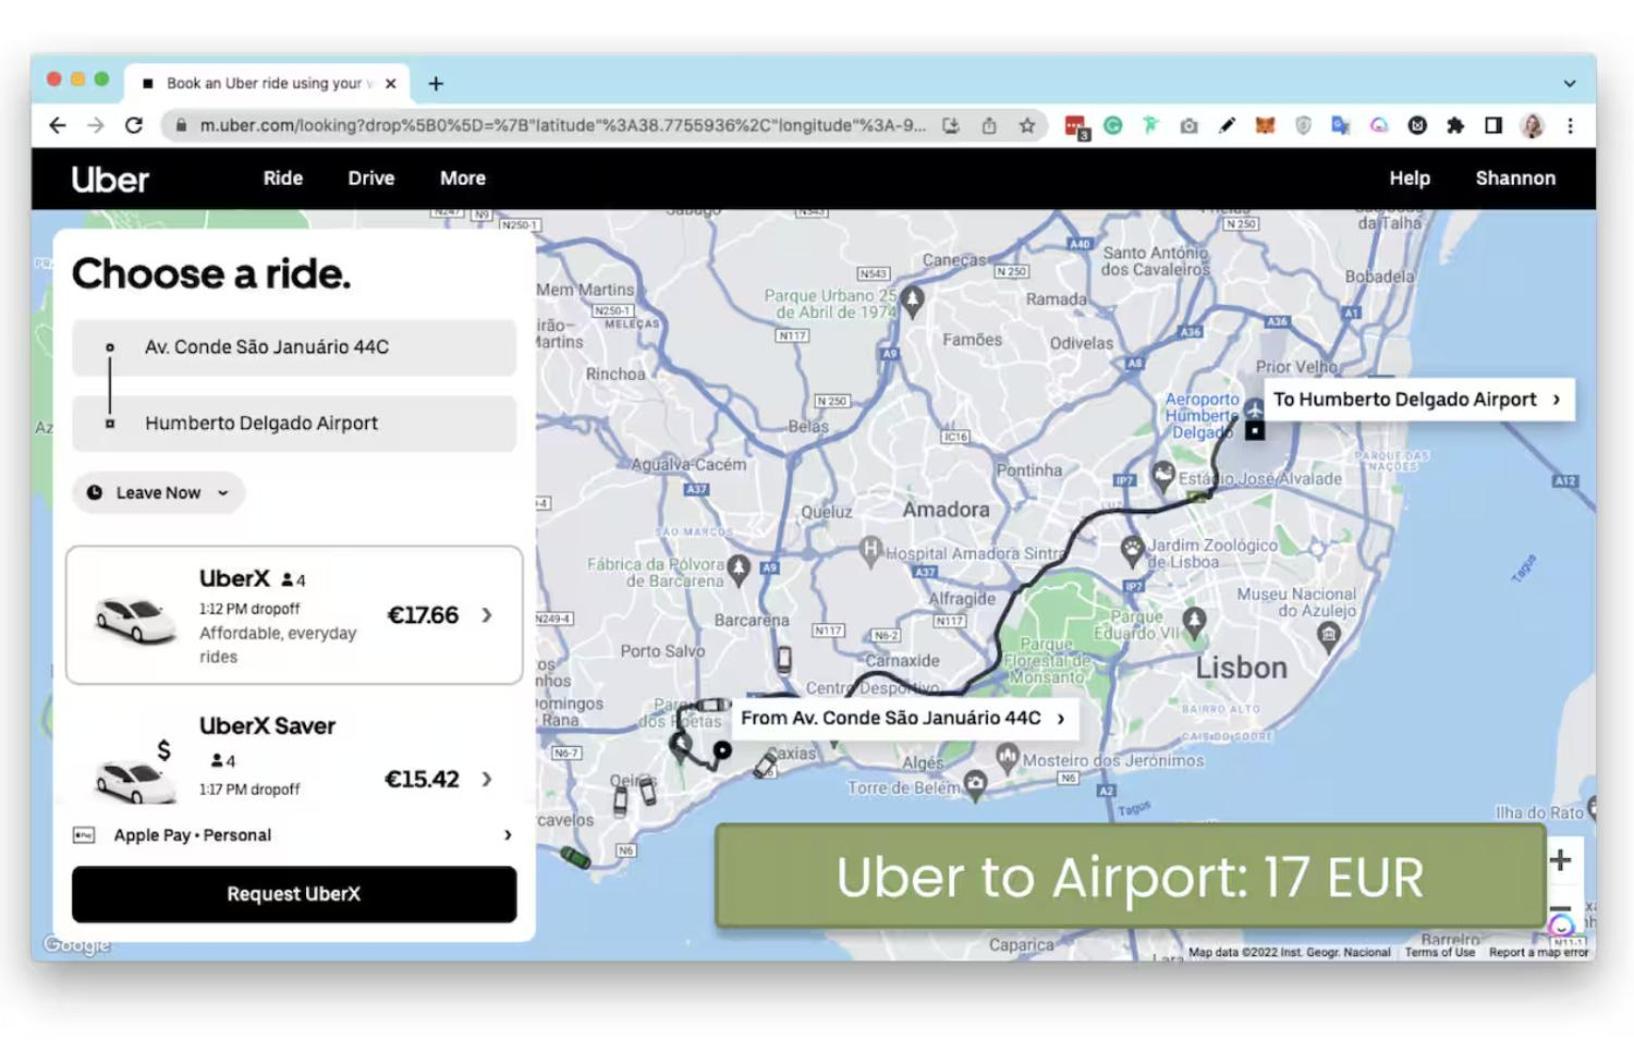Click the Jardim Zoológico map pin
This screenshot has width=1634, height=1040.
click(1131, 549)
